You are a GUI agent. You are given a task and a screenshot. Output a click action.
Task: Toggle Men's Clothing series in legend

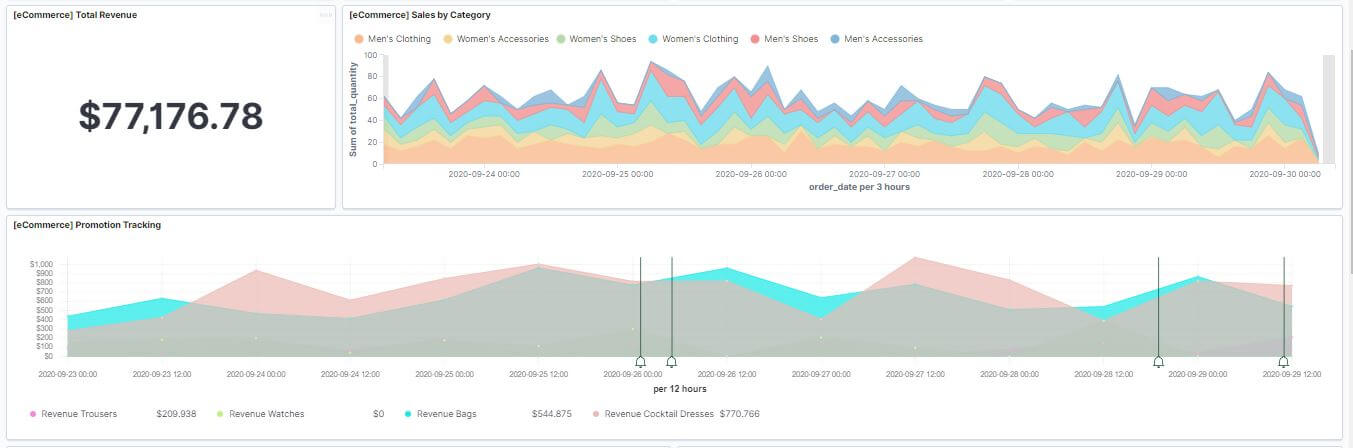pyautogui.click(x=399, y=39)
